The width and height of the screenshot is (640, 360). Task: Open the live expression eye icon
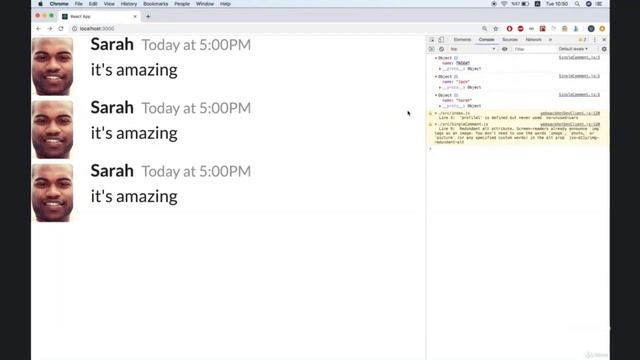[504, 49]
